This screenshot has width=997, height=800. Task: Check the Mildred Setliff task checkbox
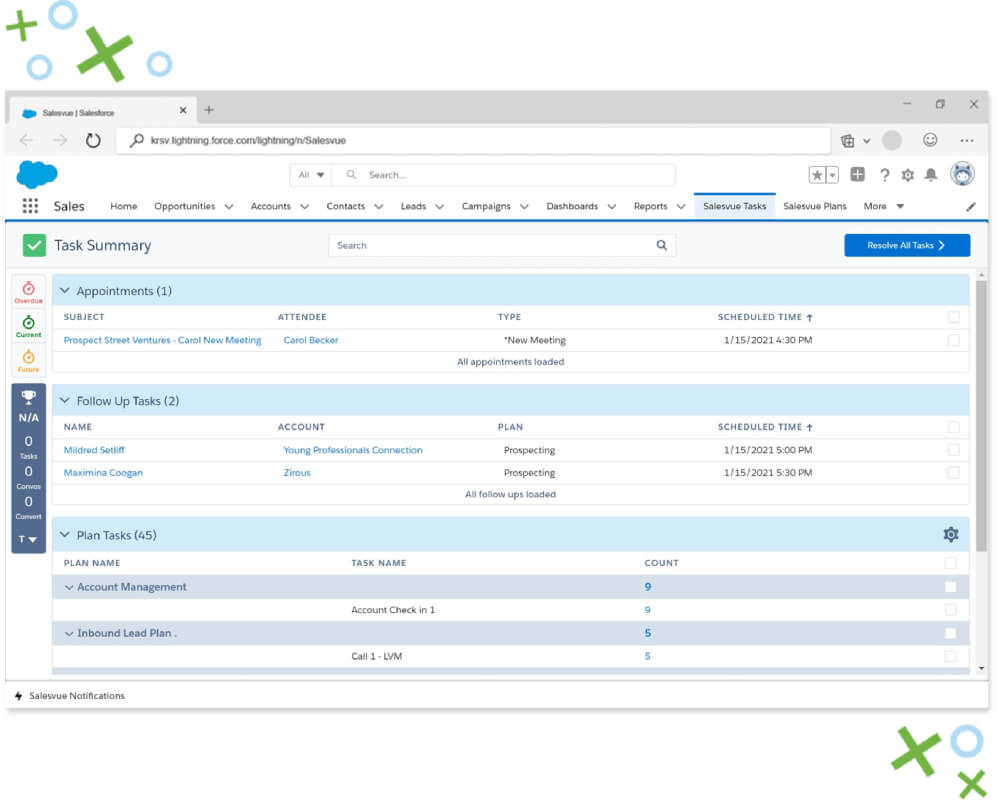coord(953,450)
